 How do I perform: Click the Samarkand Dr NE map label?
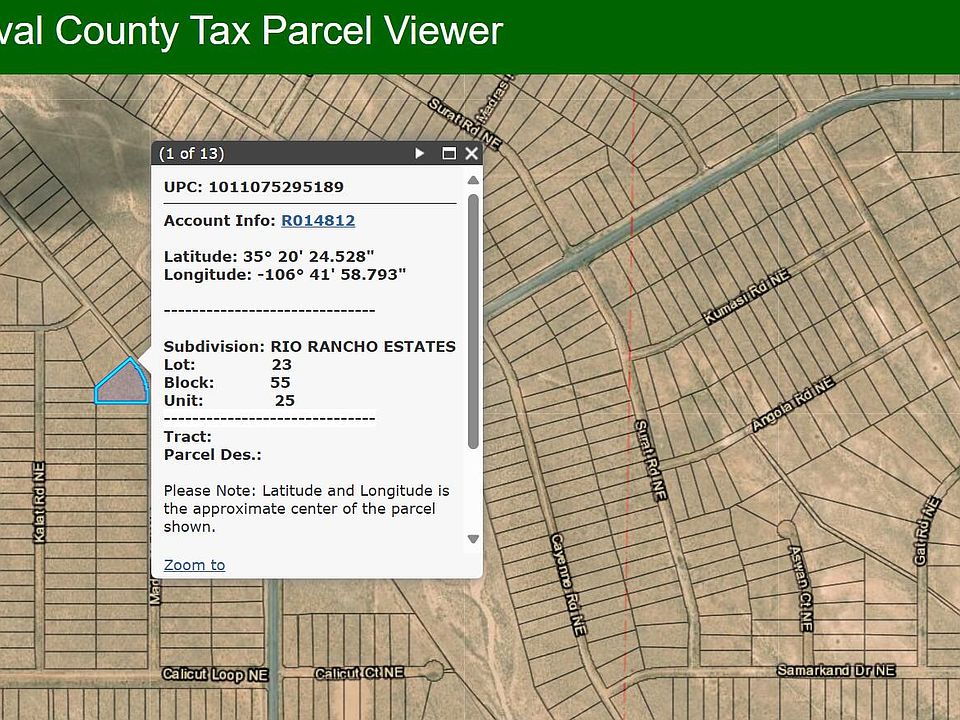pyautogui.click(x=836, y=670)
